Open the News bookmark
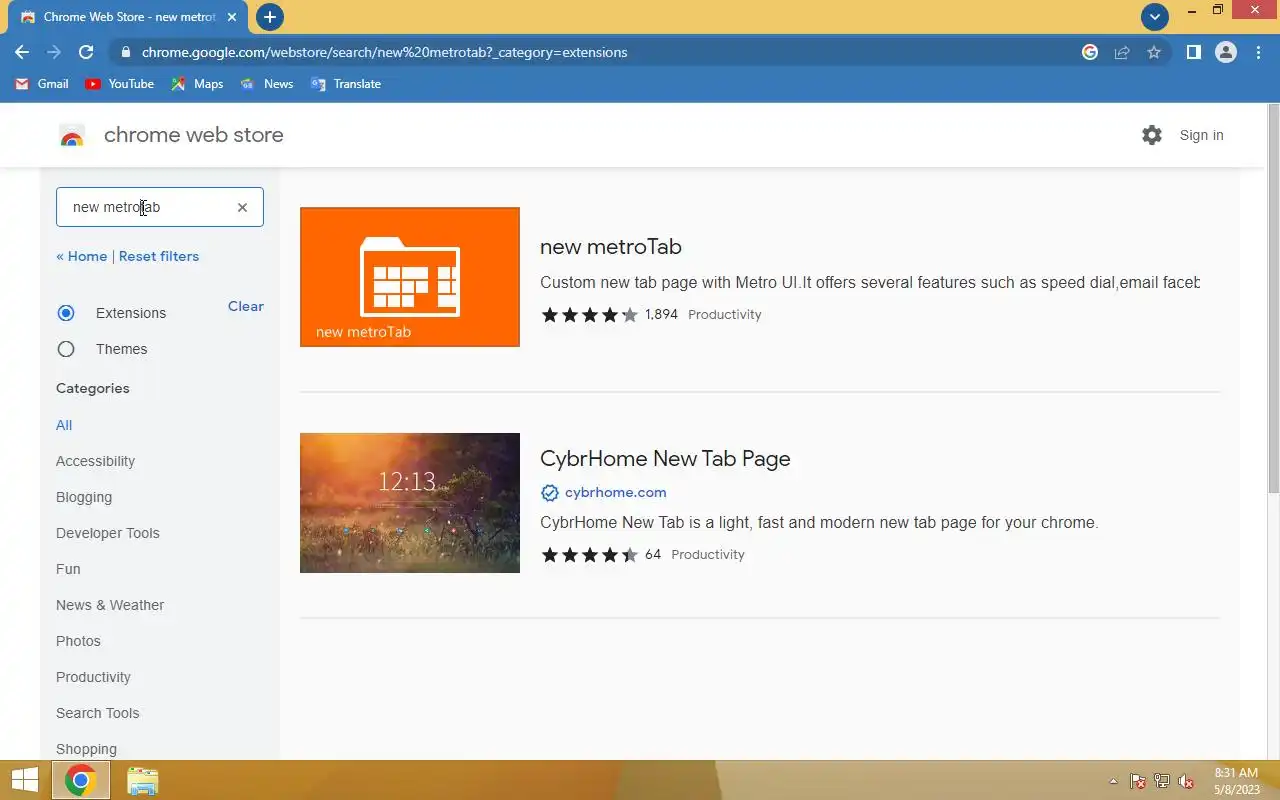Screen dimensions: 1280x800 266,84
